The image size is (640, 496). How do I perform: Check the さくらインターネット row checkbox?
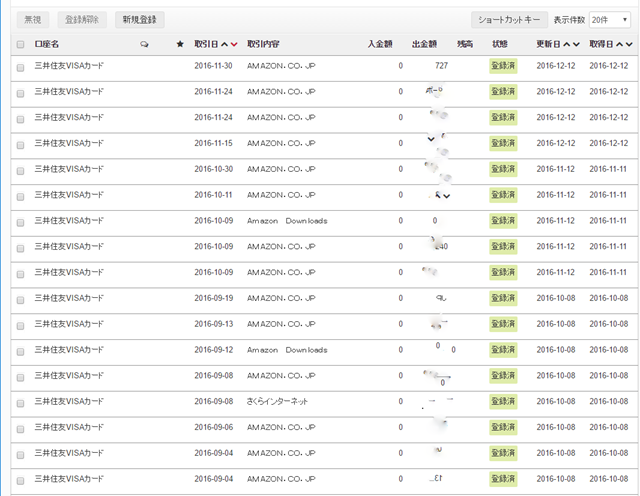(x=20, y=403)
